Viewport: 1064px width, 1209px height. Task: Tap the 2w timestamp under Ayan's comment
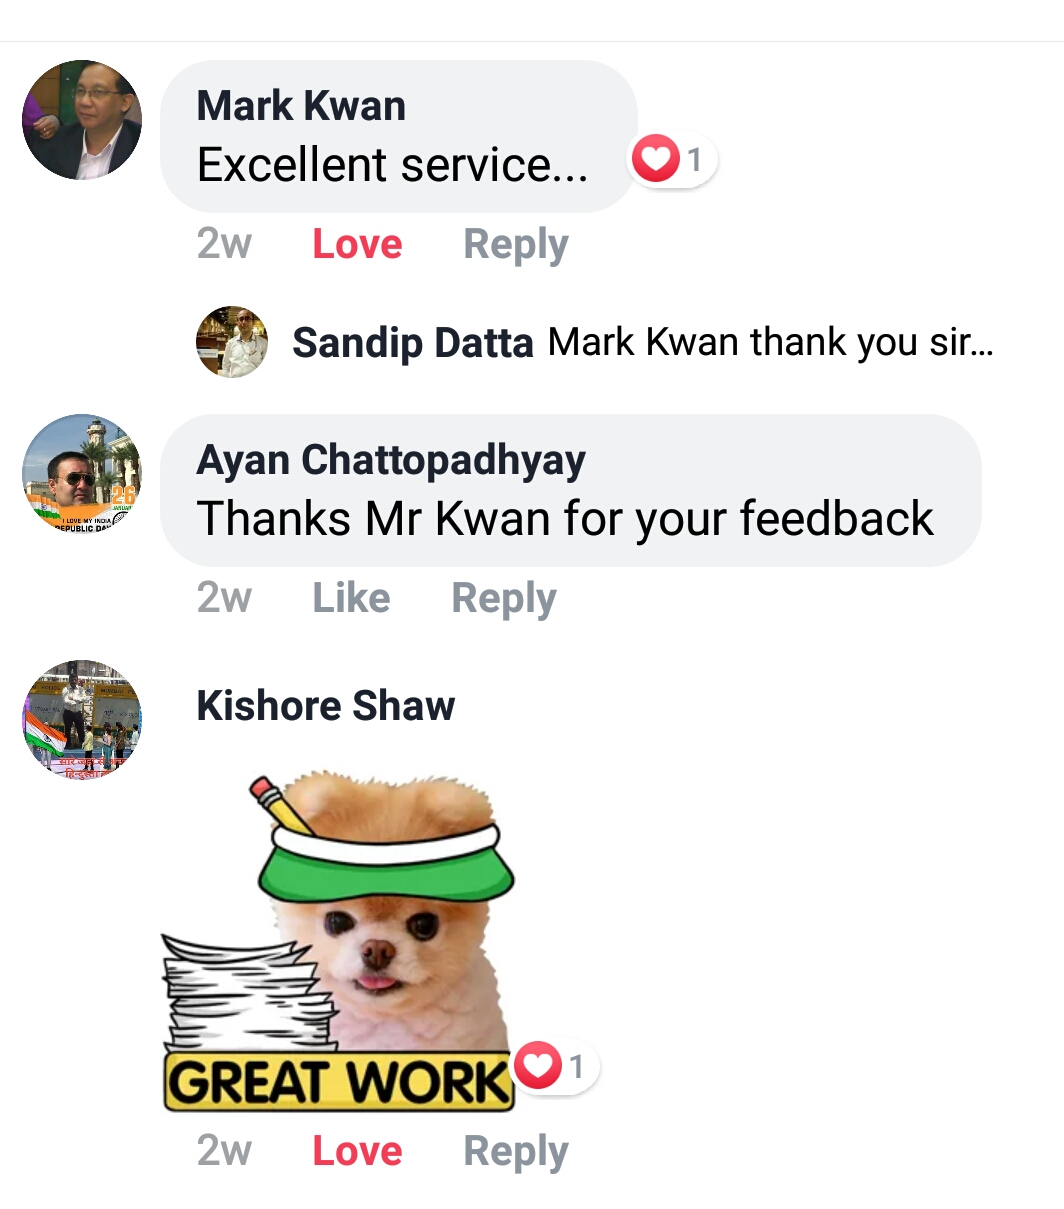pos(224,598)
